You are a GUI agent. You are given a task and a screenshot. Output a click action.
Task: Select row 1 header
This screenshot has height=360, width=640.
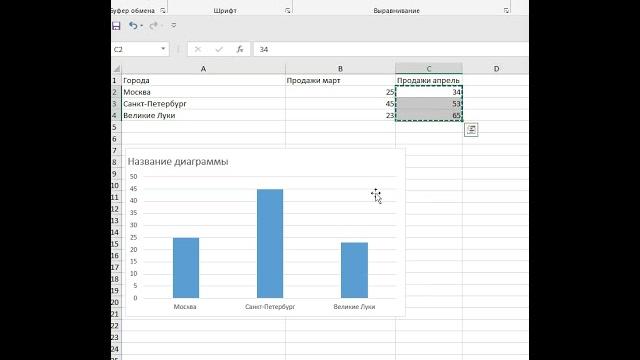(116, 80)
